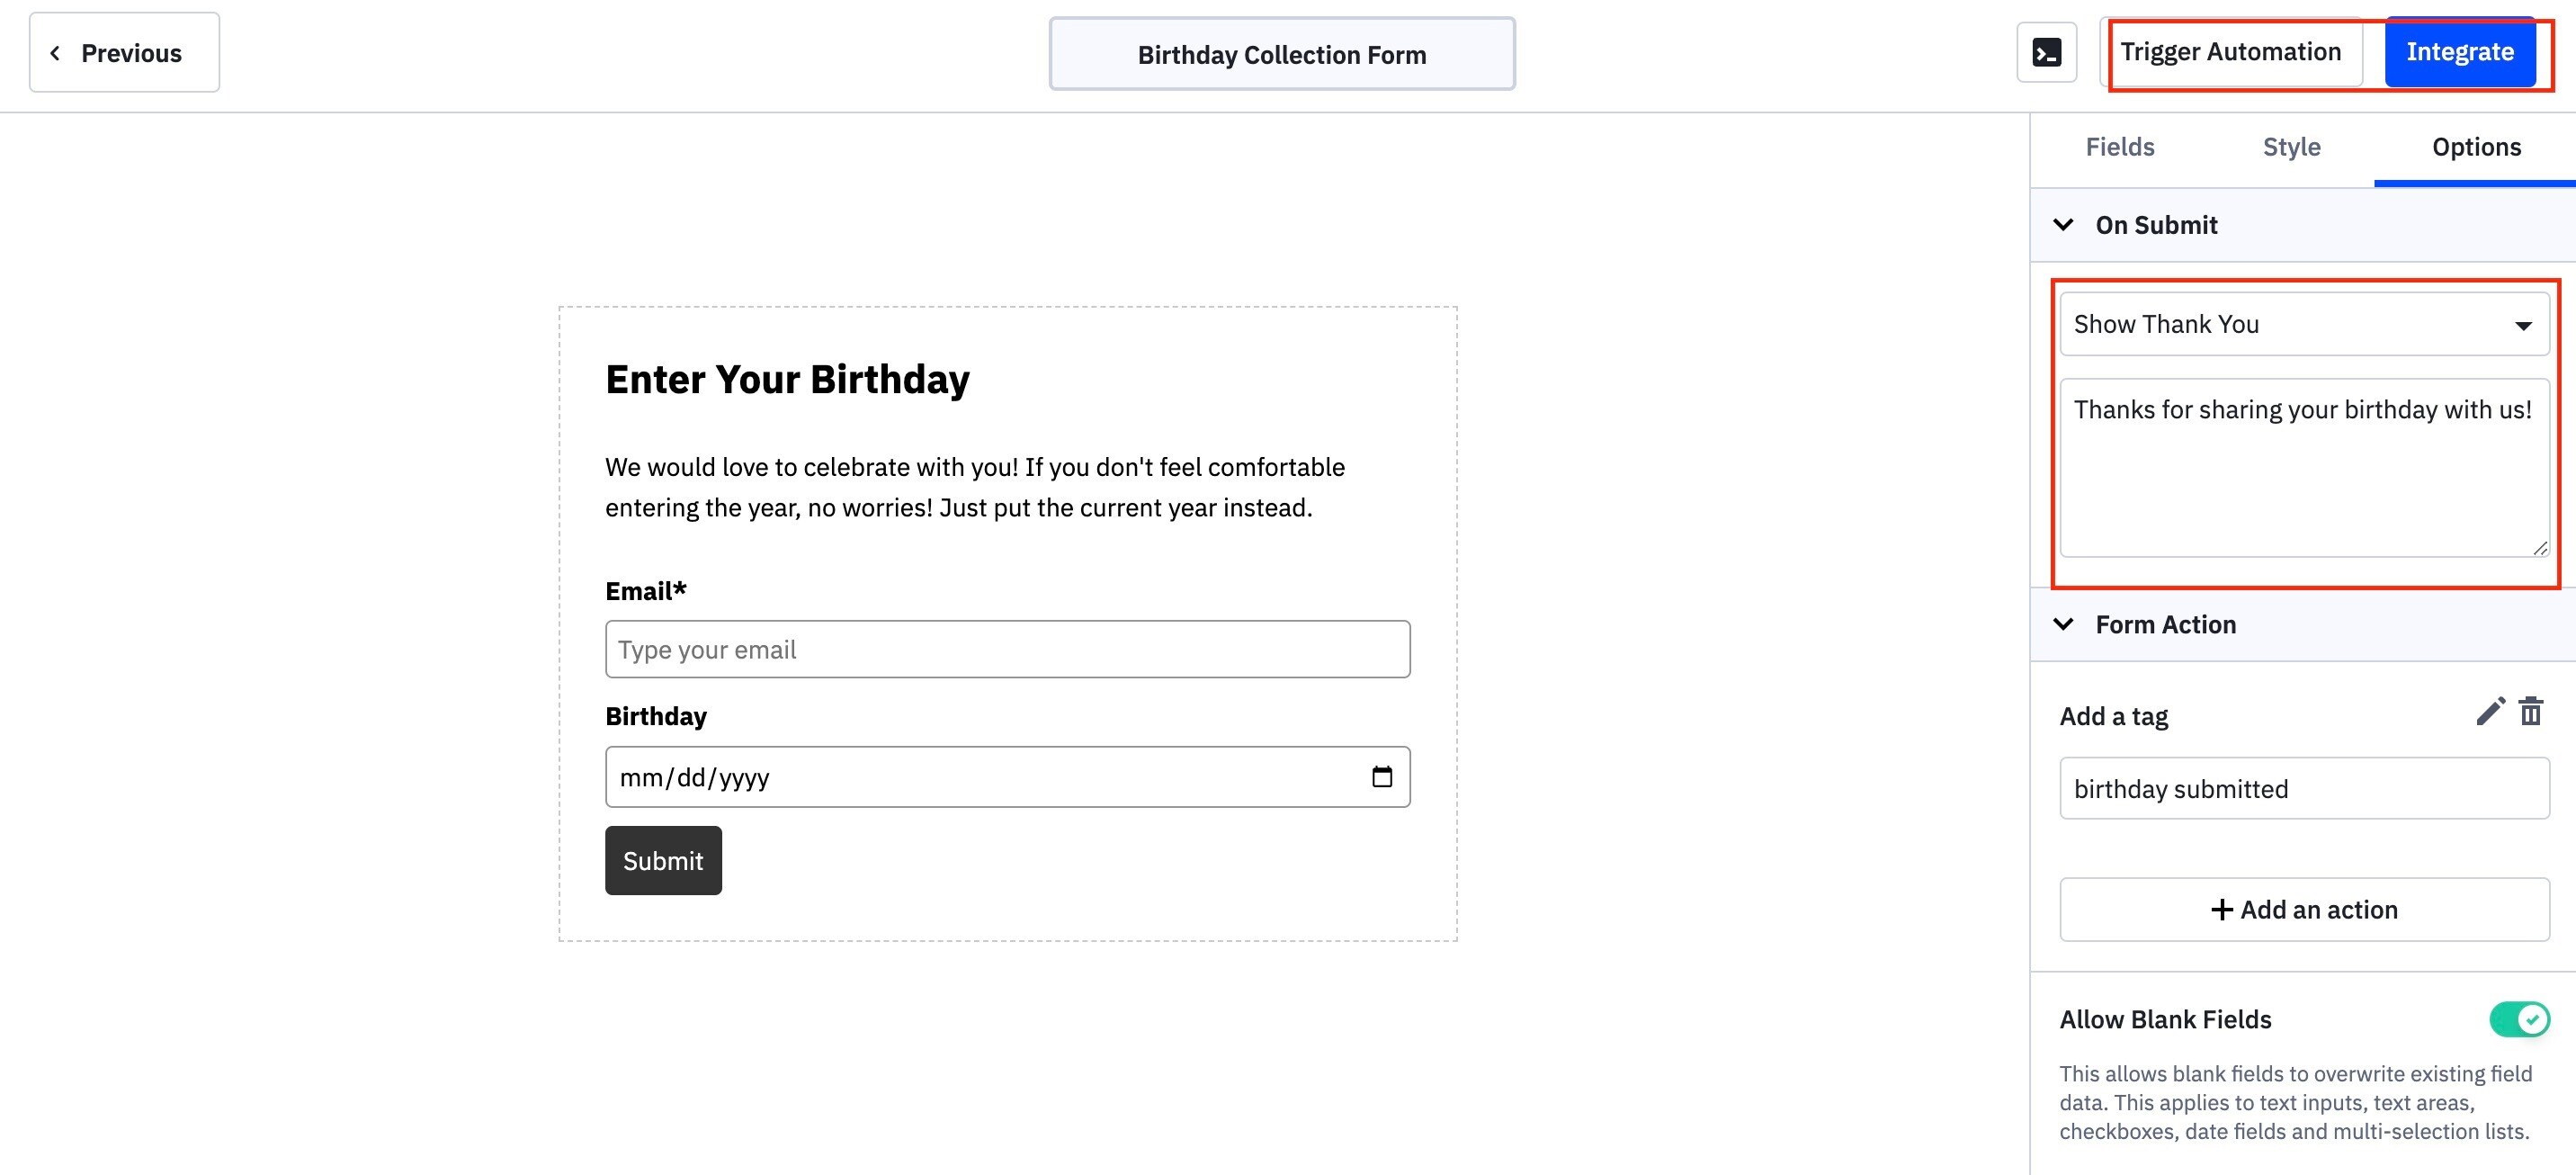Collapse the Form Action section

2063,624
